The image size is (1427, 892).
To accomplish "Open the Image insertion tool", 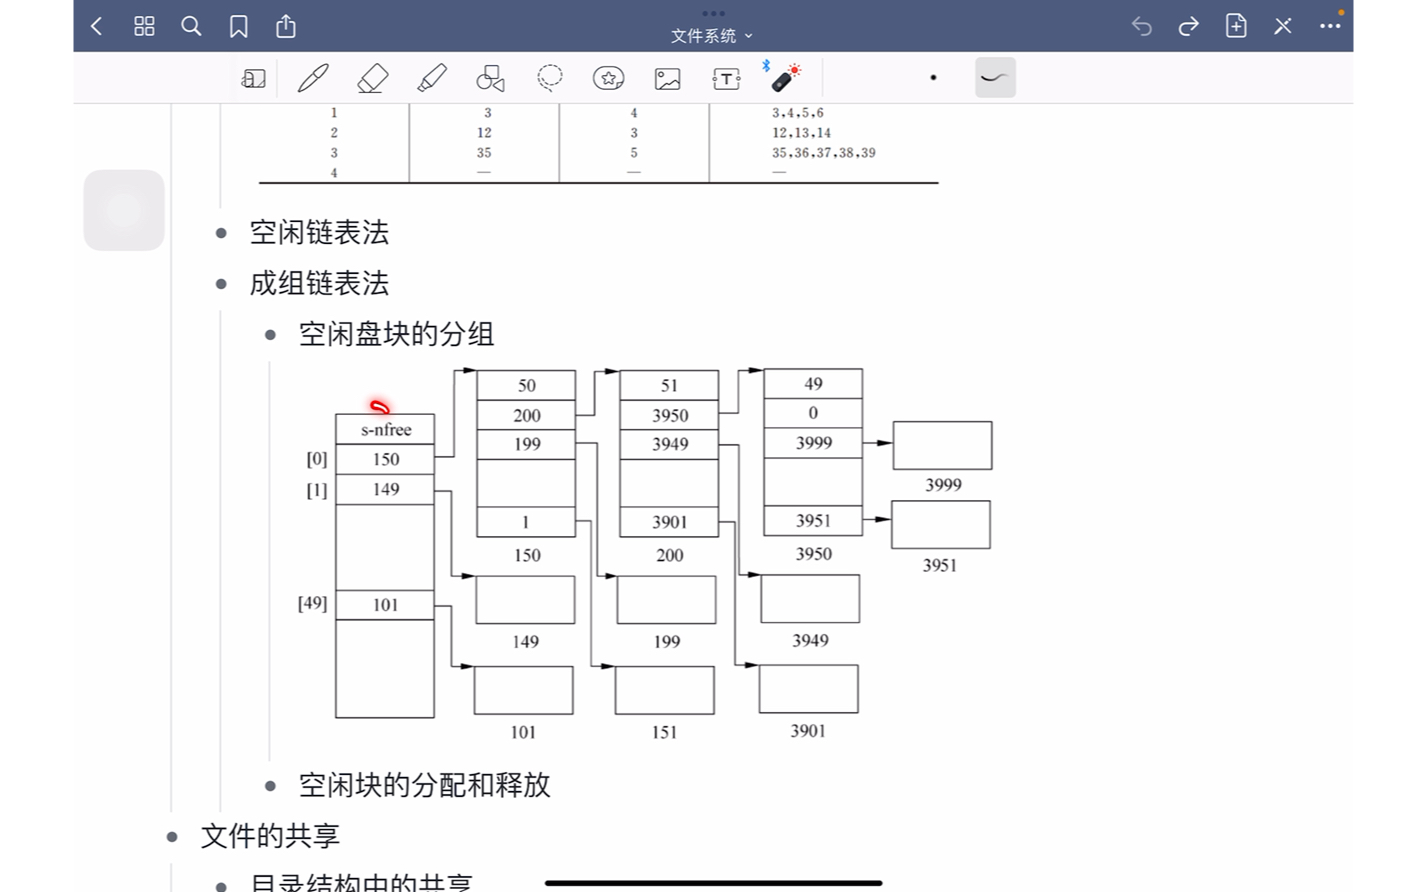I will click(667, 77).
